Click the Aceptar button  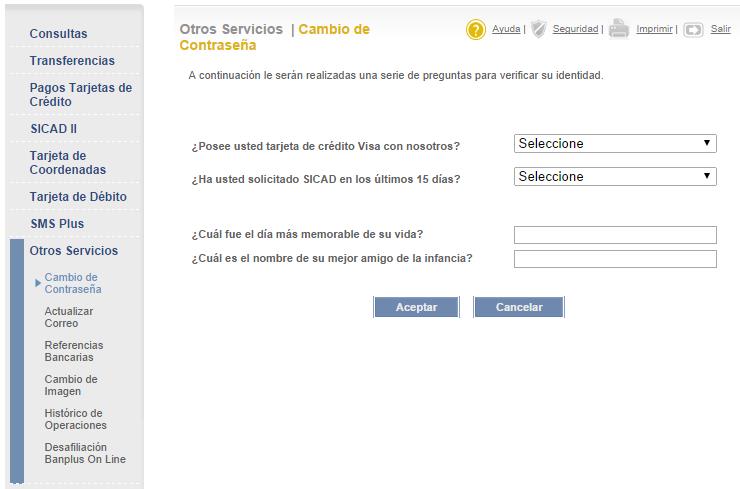coord(416,307)
